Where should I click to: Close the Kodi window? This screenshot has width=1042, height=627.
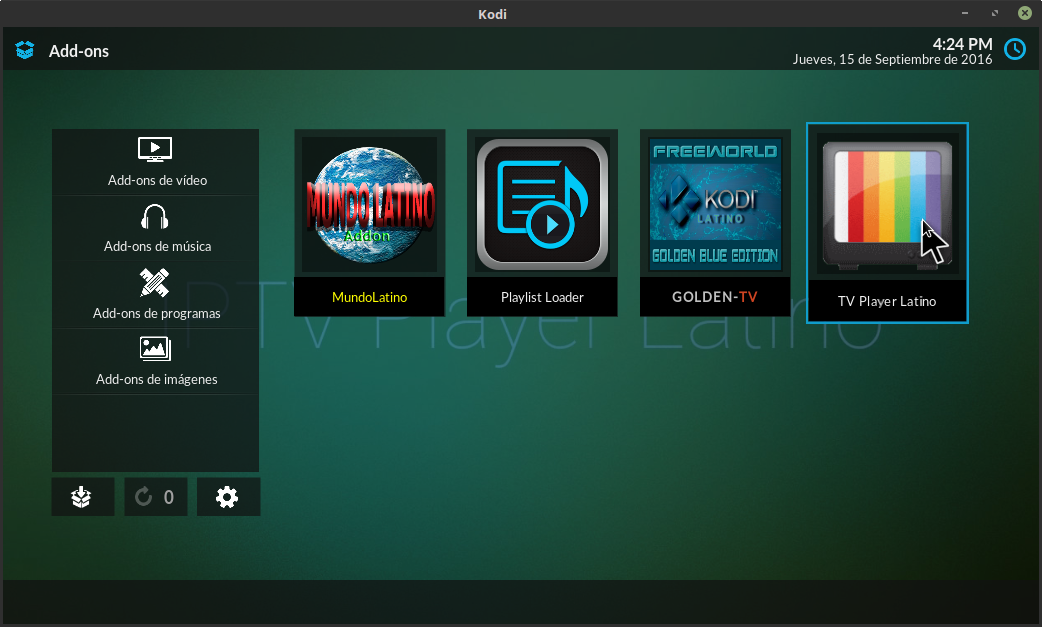1025,13
